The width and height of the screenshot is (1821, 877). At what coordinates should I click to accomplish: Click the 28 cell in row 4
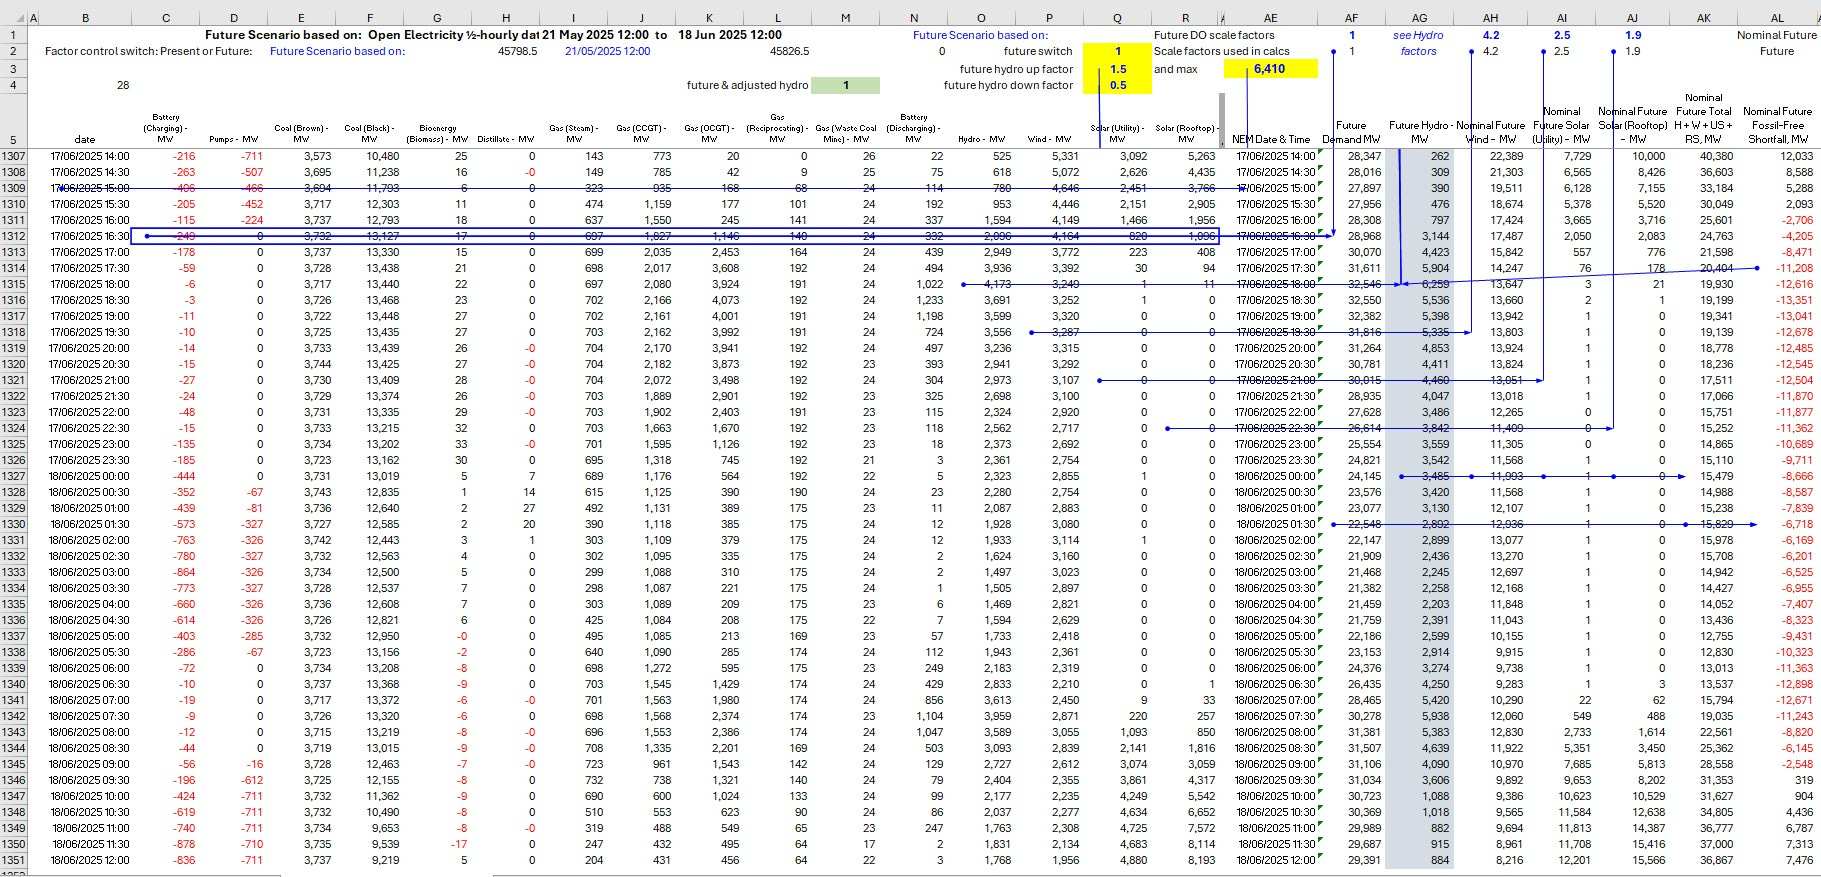pos(123,85)
